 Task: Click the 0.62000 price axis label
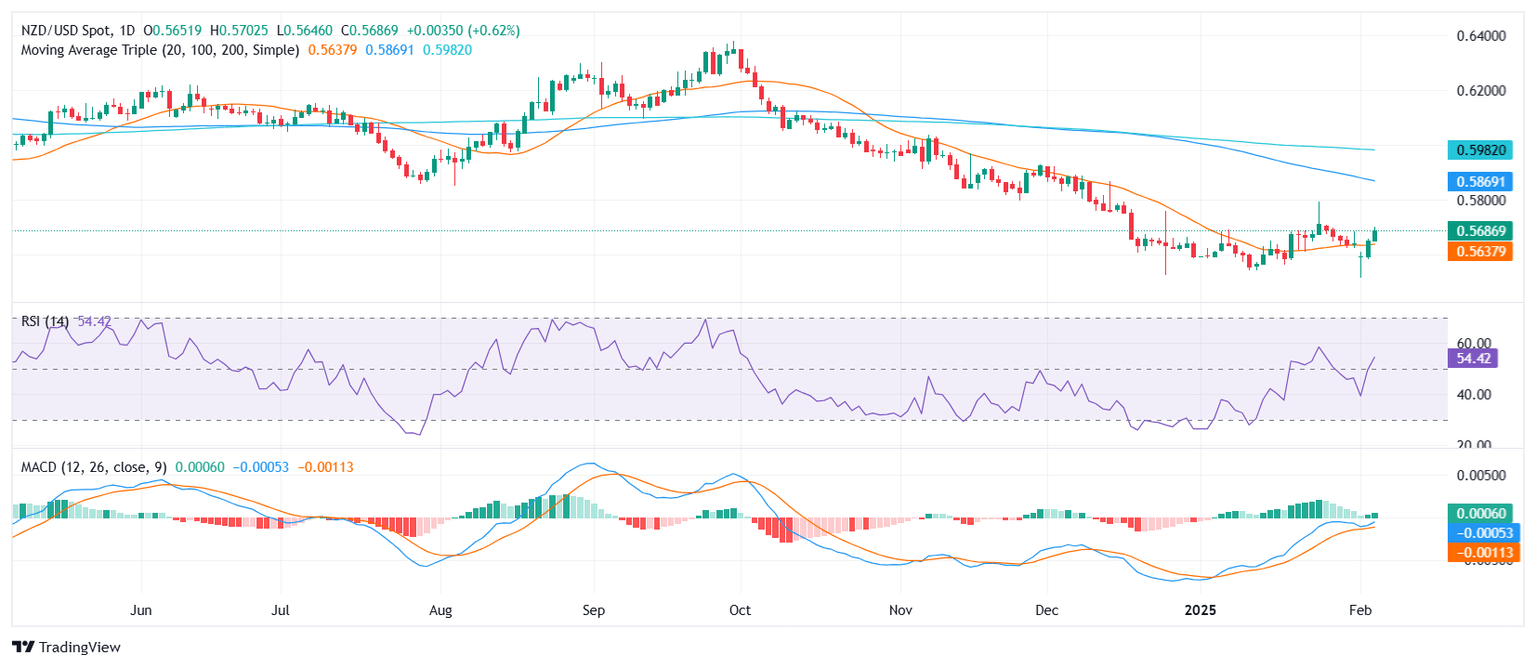click(x=1479, y=90)
